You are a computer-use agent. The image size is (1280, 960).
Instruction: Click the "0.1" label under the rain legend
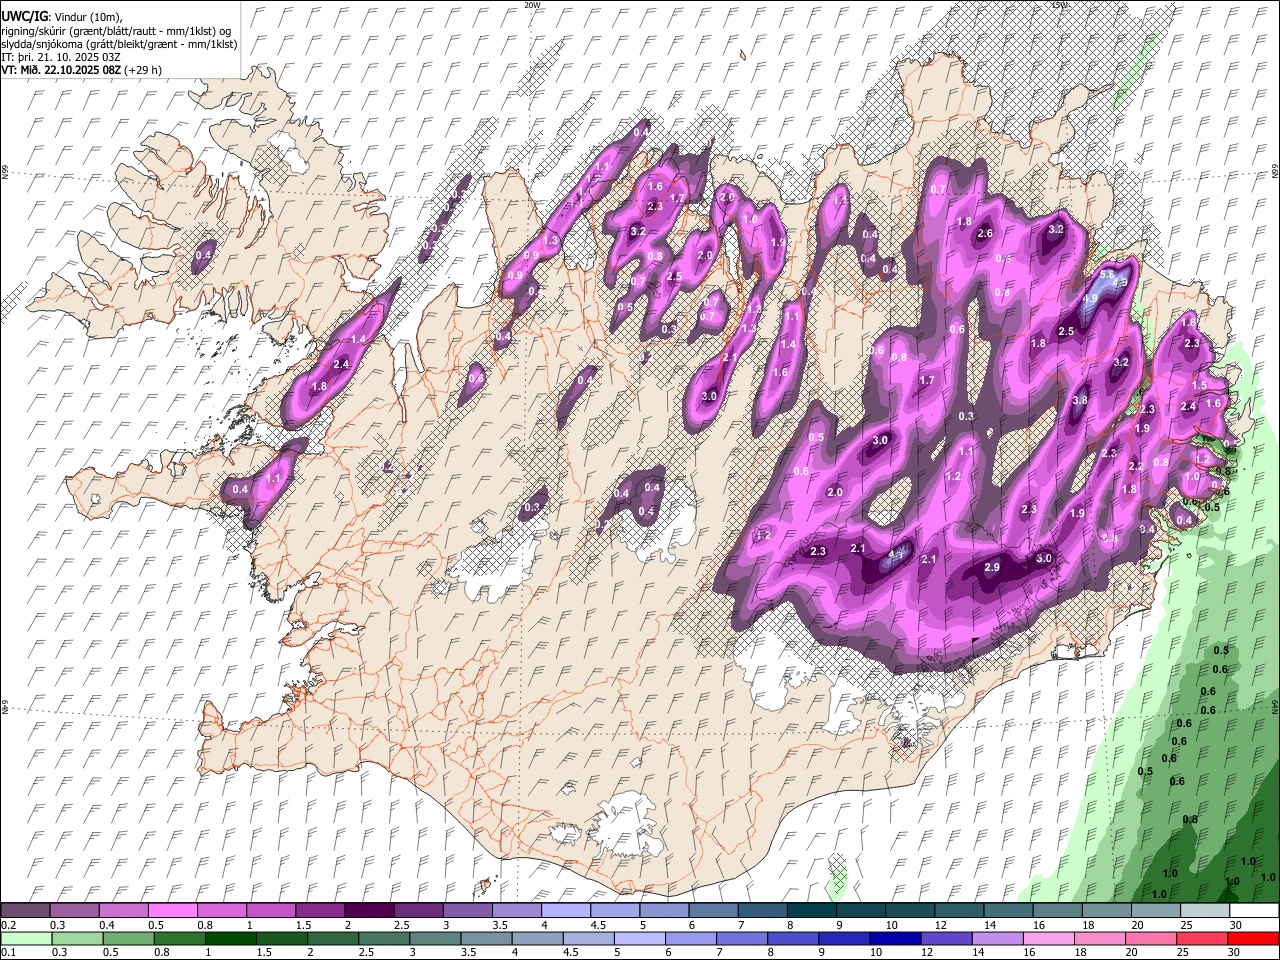point(7,953)
